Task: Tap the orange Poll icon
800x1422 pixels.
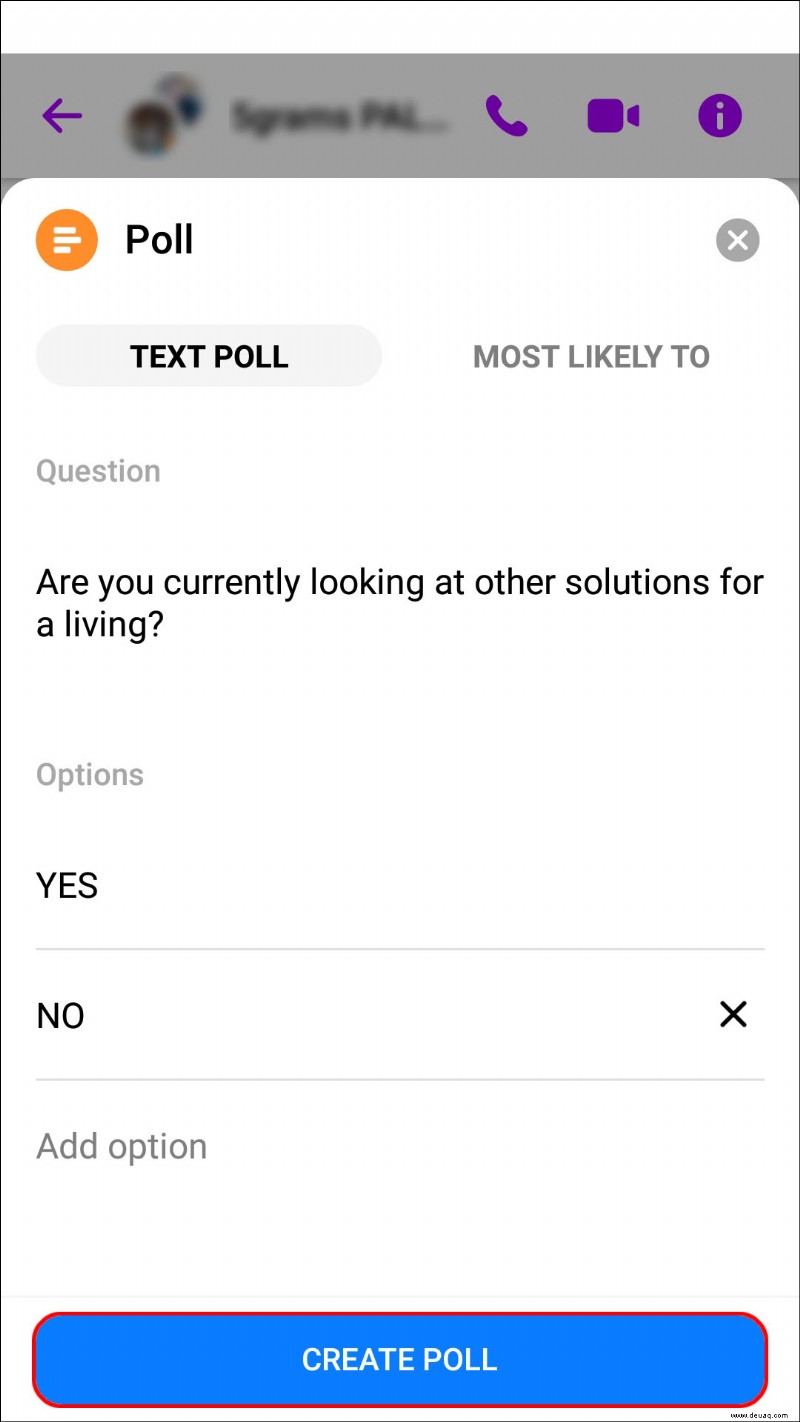Action: (66, 240)
